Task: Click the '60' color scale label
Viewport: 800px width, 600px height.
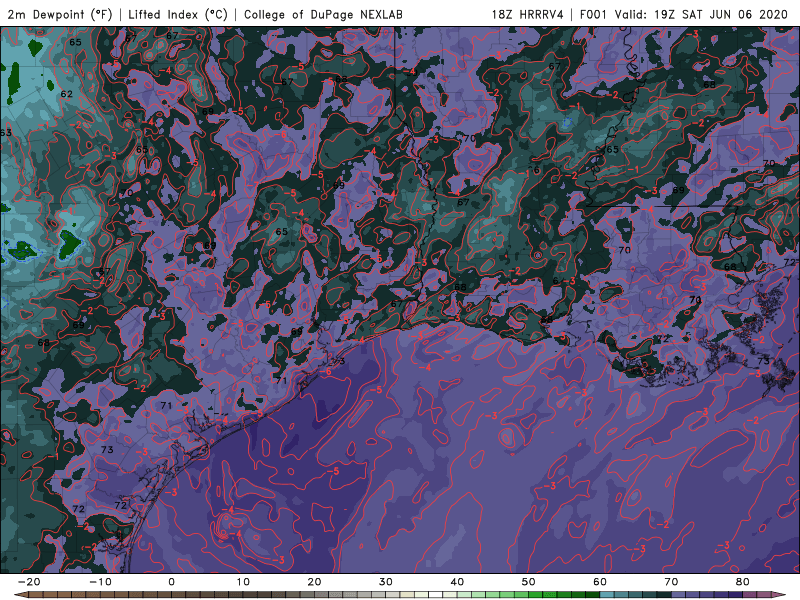Action: [x=600, y=582]
